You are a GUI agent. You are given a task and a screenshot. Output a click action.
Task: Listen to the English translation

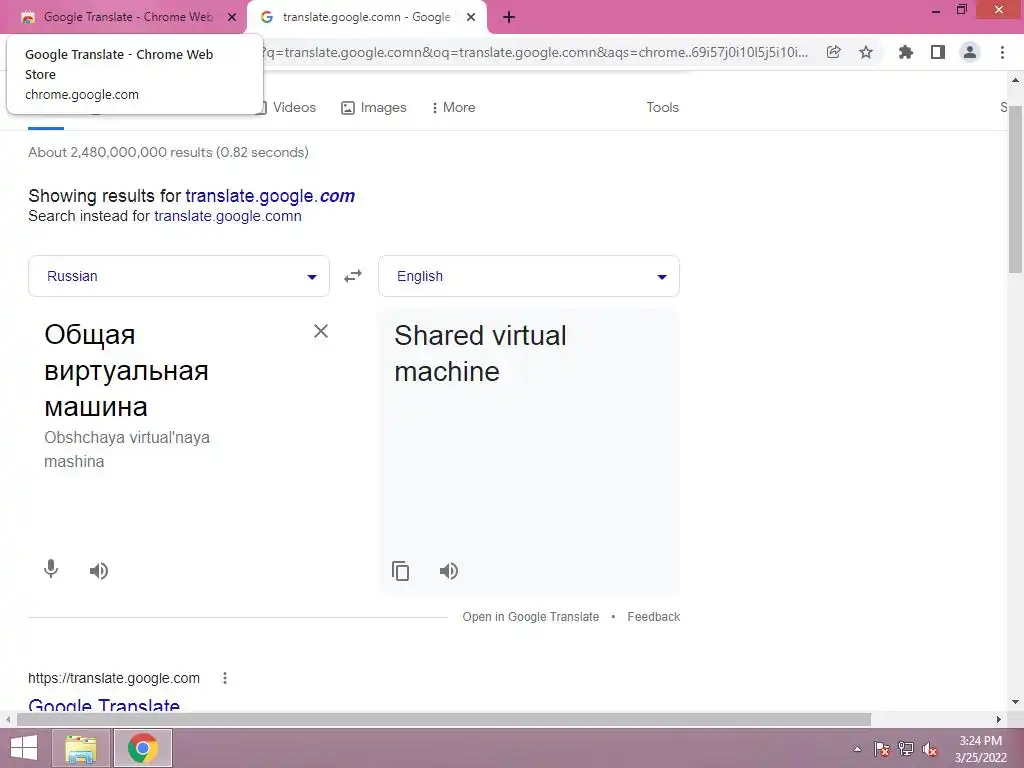pyautogui.click(x=449, y=571)
